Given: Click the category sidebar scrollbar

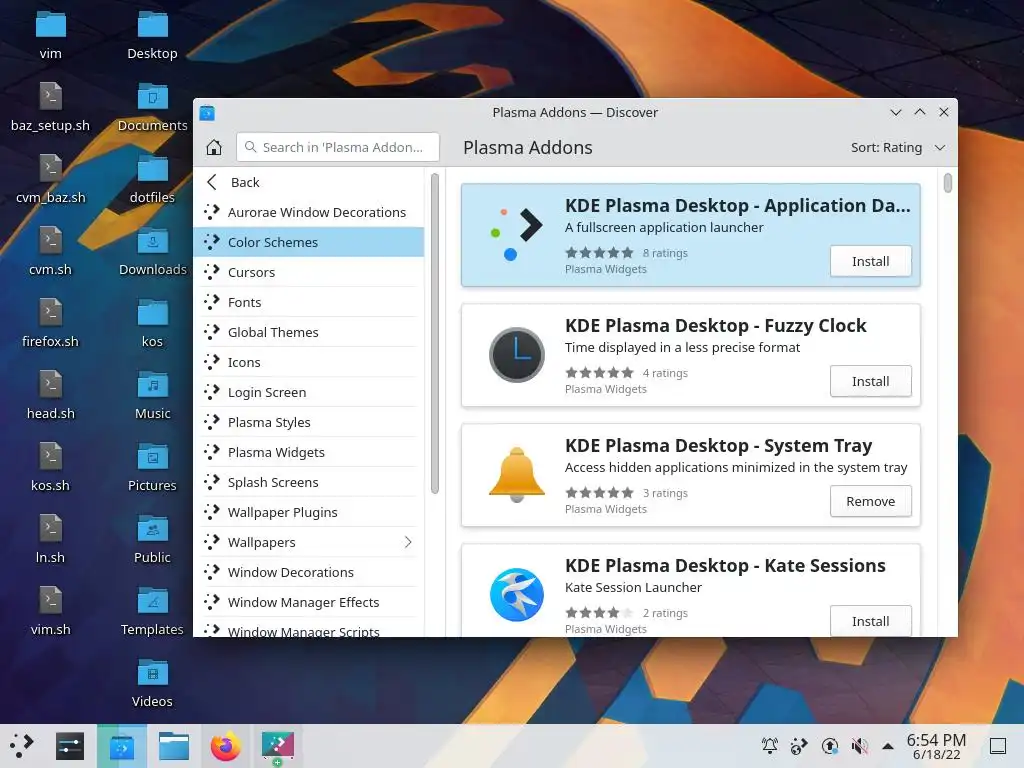Looking at the screenshot, I should point(435,333).
